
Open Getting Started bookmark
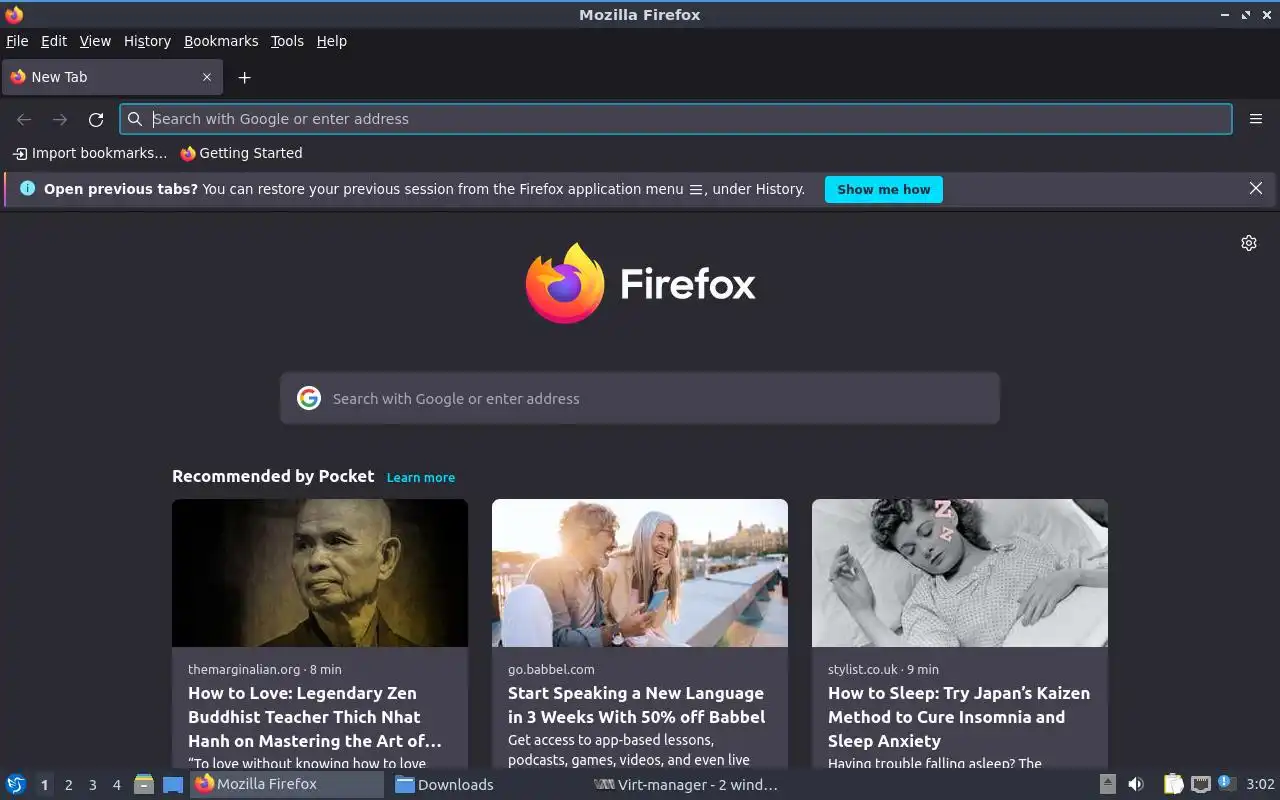coord(241,153)
